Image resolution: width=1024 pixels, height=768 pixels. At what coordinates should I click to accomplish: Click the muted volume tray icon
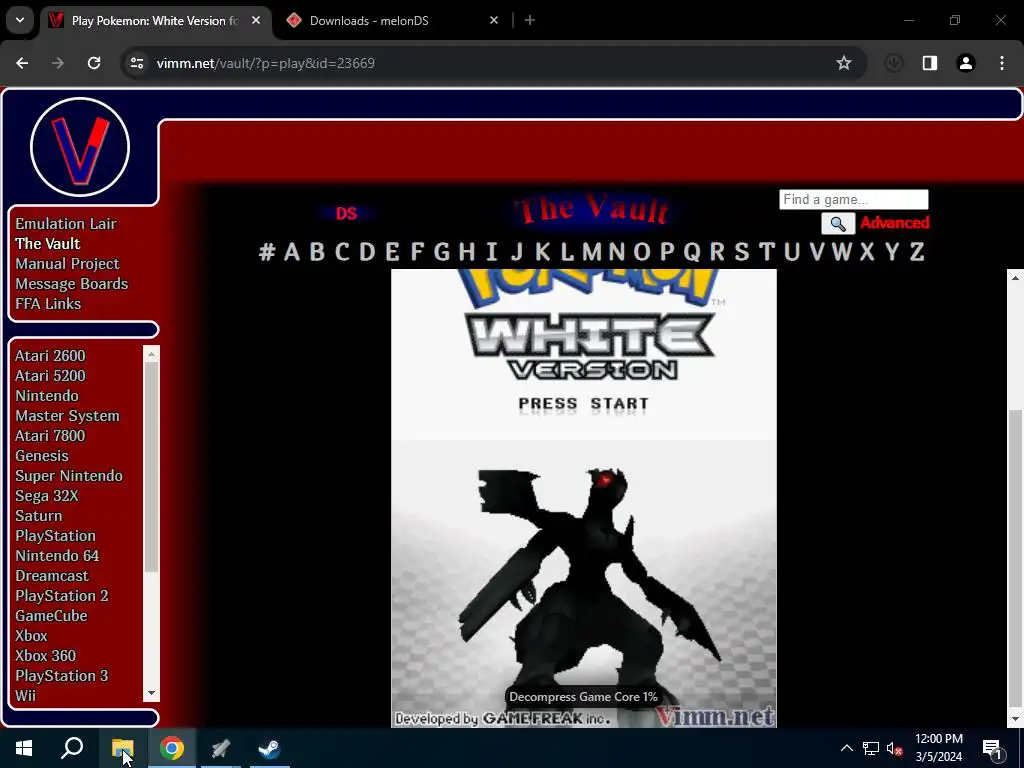(x=894, y=748)
